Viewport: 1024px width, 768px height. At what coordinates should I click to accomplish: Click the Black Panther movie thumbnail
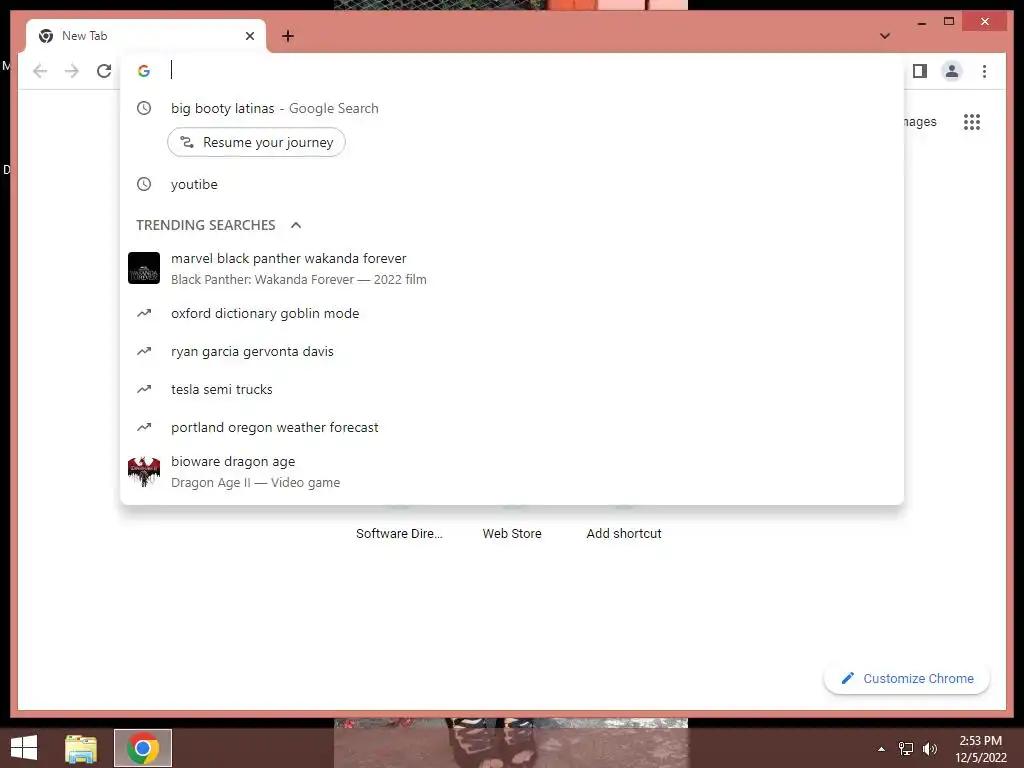coord(144,268)
